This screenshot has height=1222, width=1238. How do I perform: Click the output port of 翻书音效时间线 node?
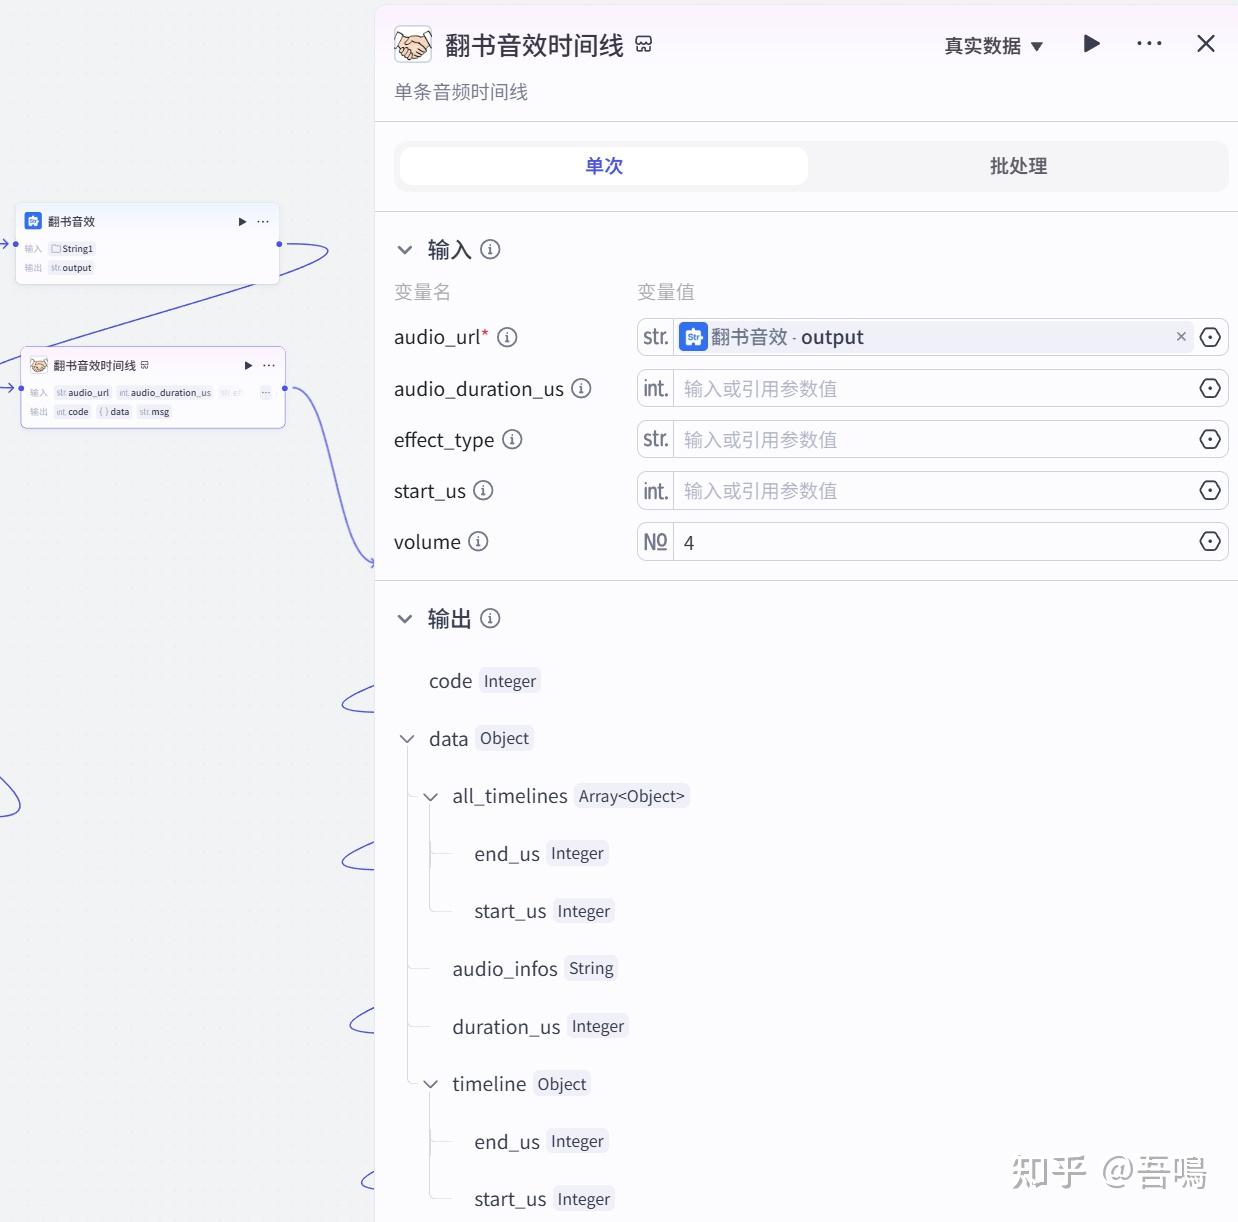pyautogui.click(x=285, y=388)
